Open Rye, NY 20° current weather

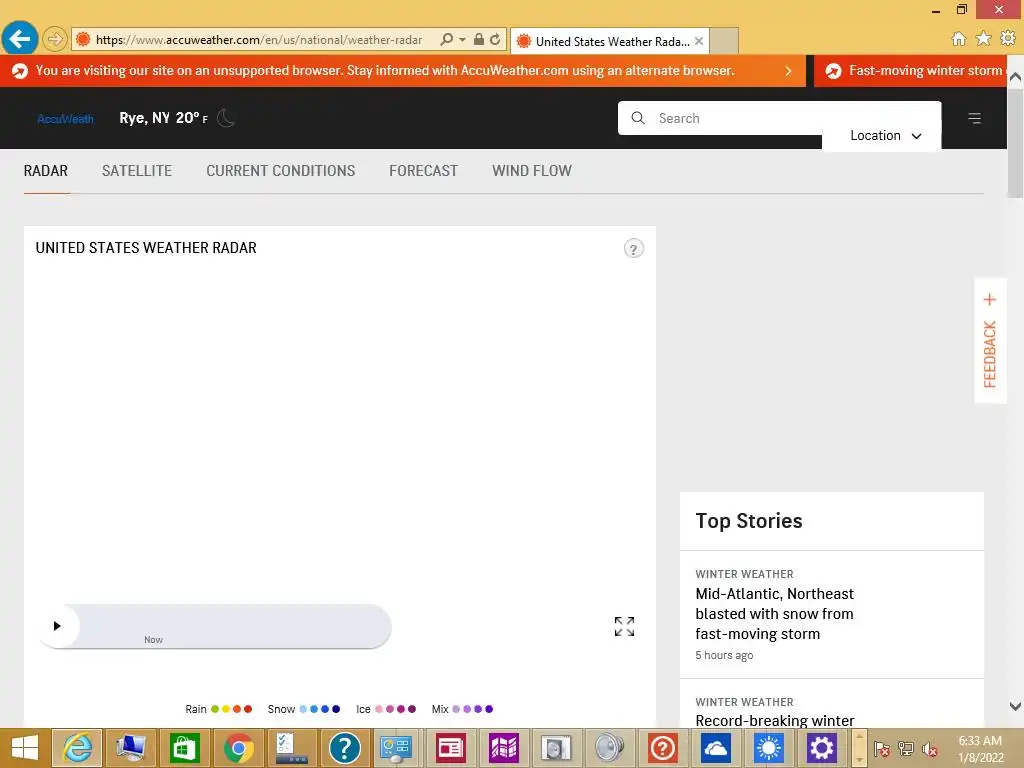tap(163, 118)
